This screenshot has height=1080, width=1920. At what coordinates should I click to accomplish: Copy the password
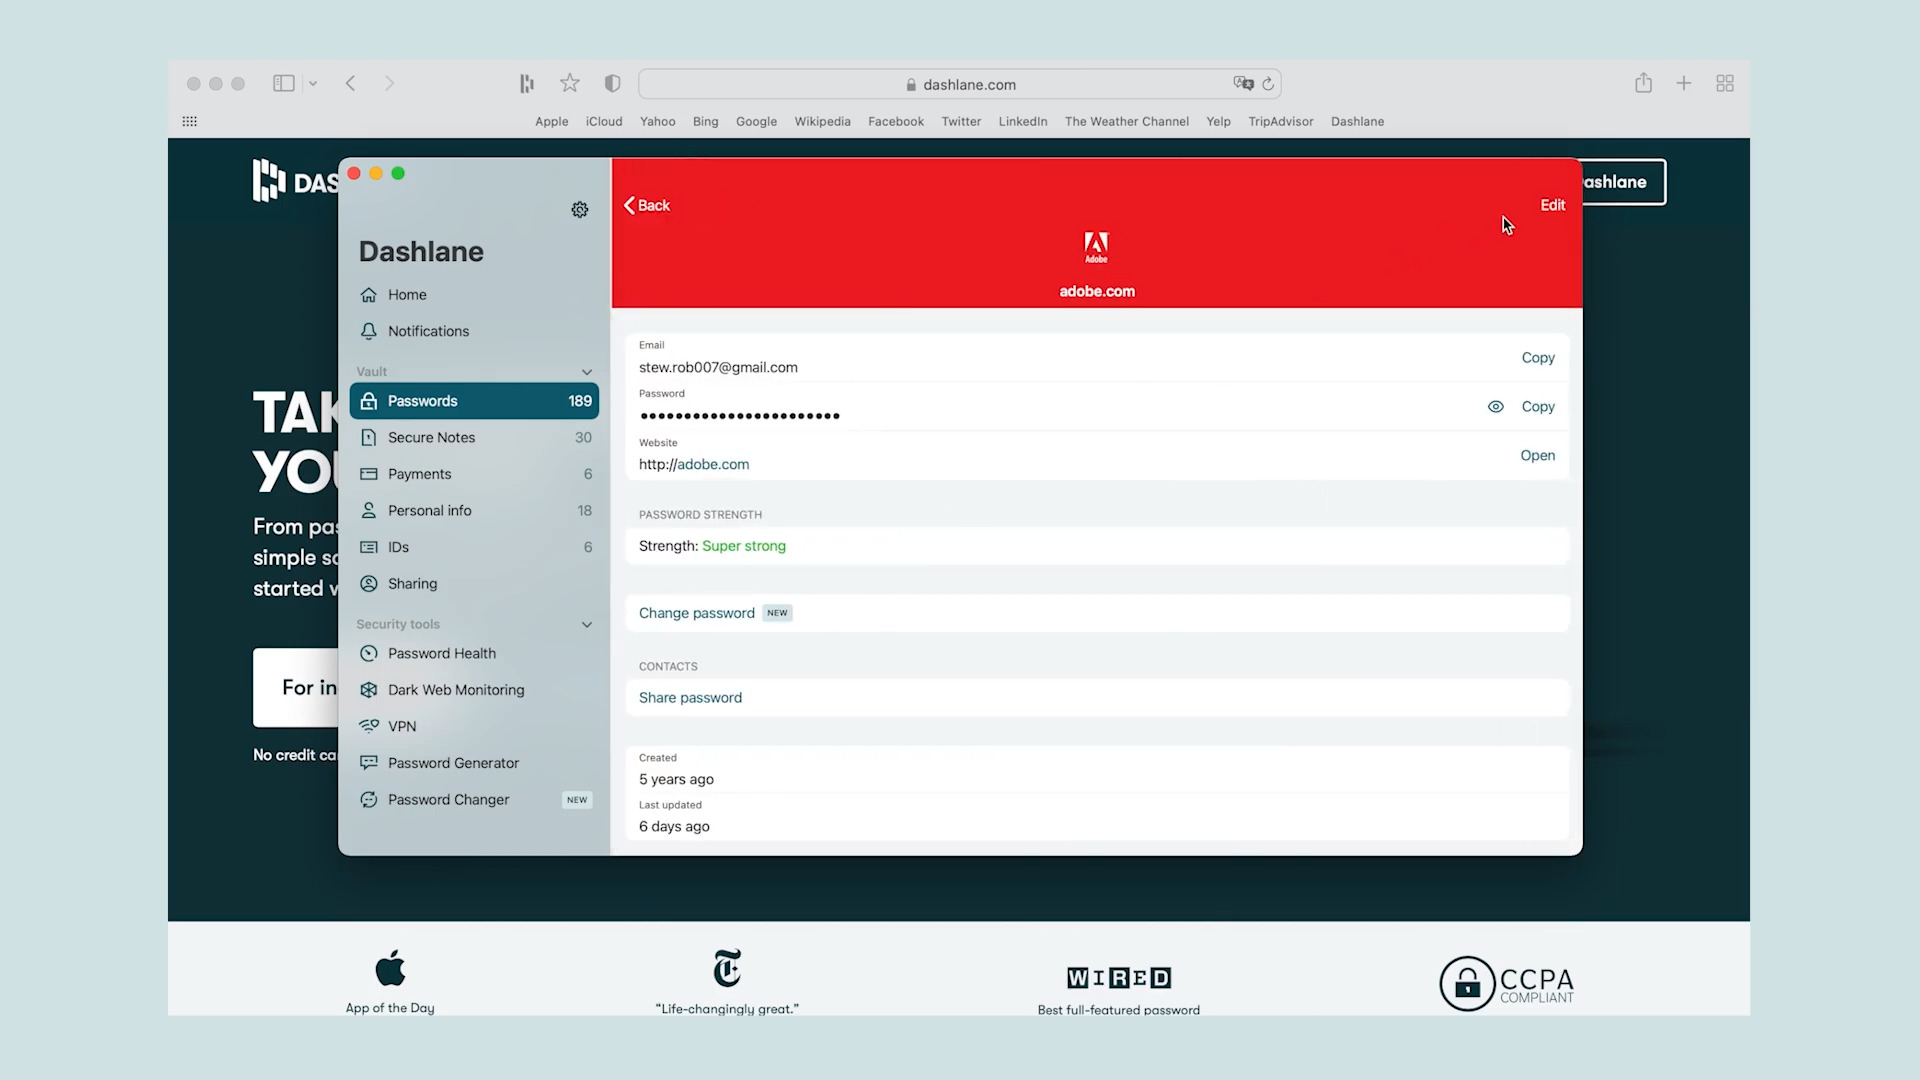pyautogui.click(x=1538, y=407)
